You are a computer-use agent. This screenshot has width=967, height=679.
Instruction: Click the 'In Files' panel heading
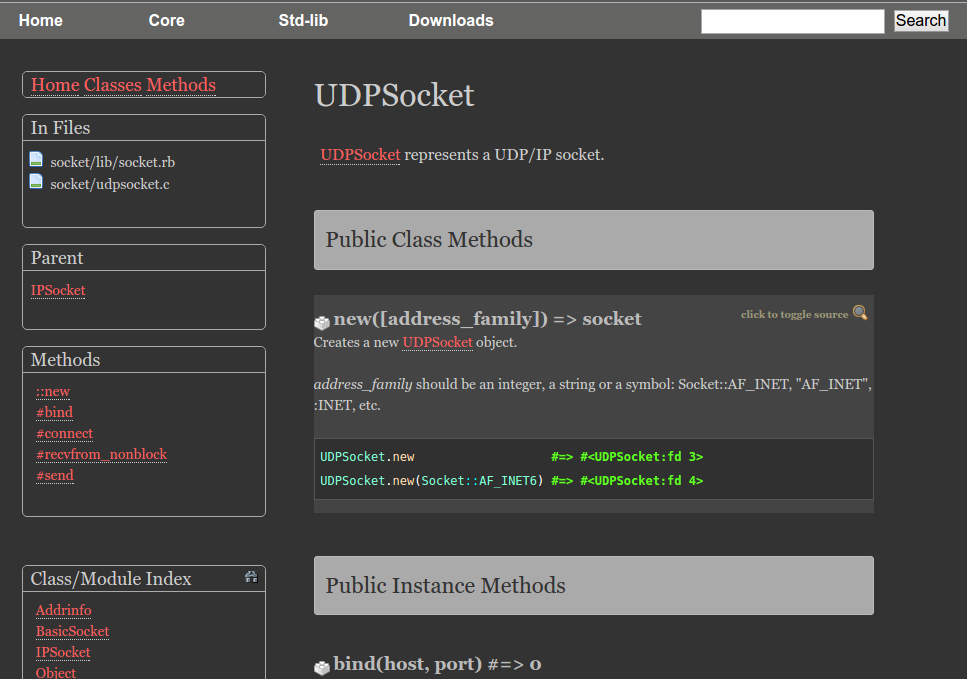tap(60, 128)
